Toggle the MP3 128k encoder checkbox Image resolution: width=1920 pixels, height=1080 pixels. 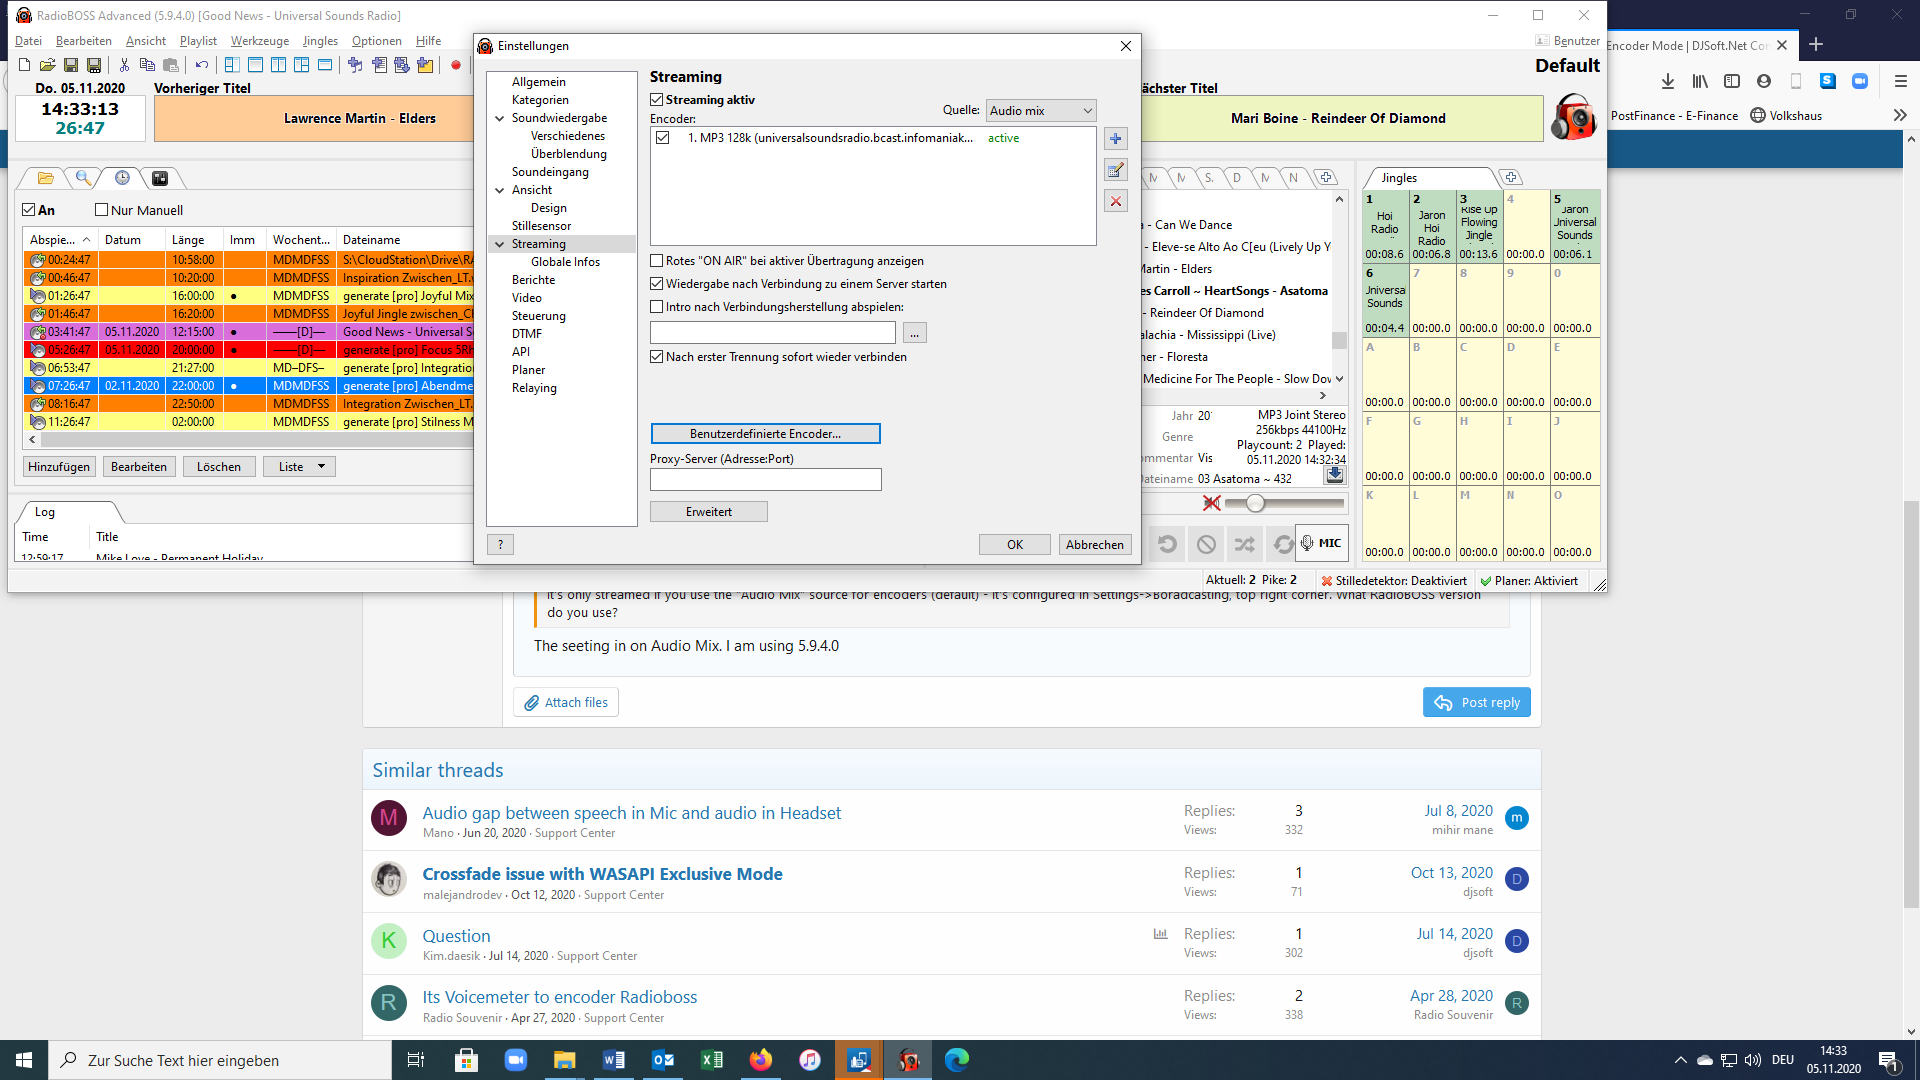[663, 138]
